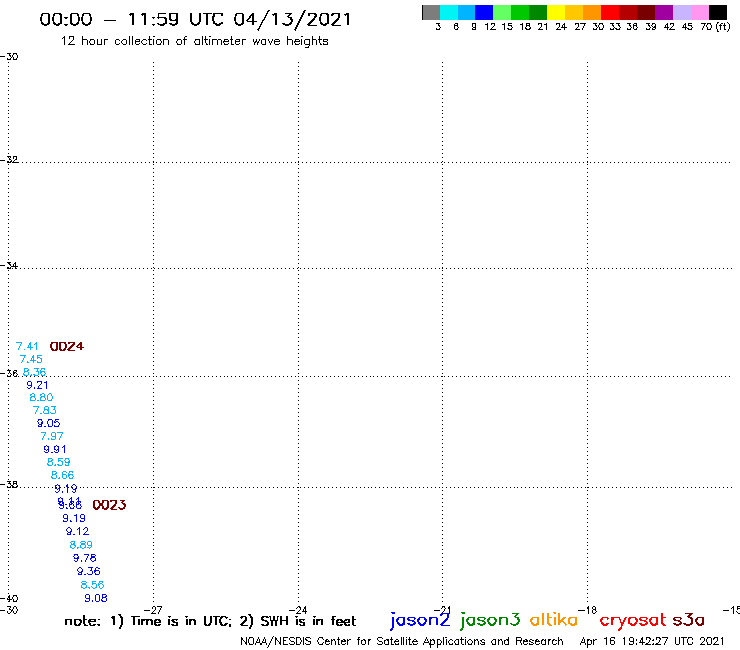Select the -18 longitude axis label

point(588,610)
